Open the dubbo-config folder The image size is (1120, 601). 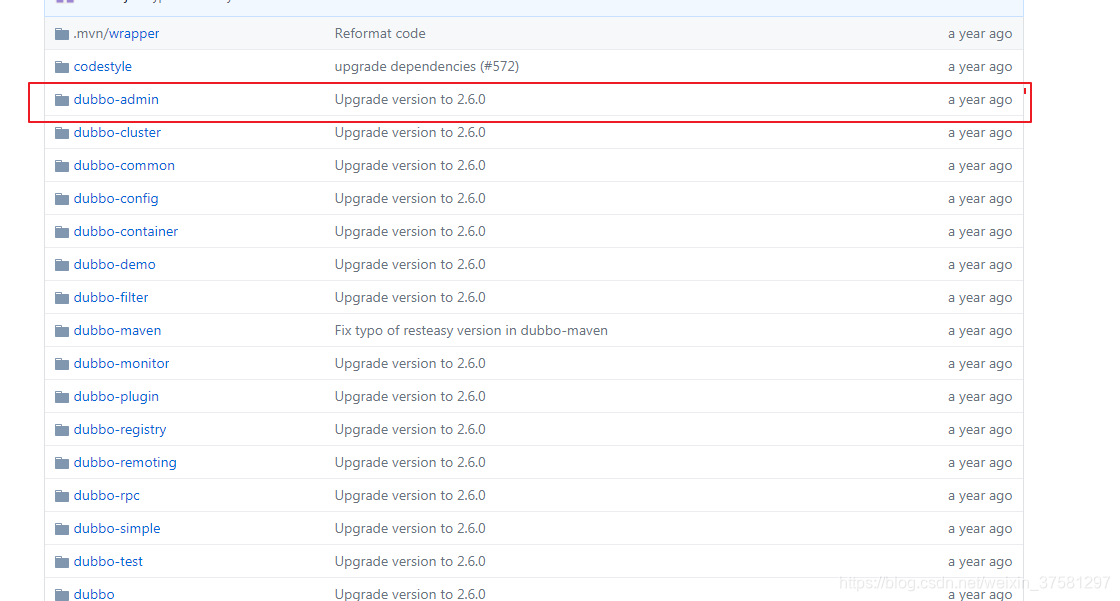[116, 199]
